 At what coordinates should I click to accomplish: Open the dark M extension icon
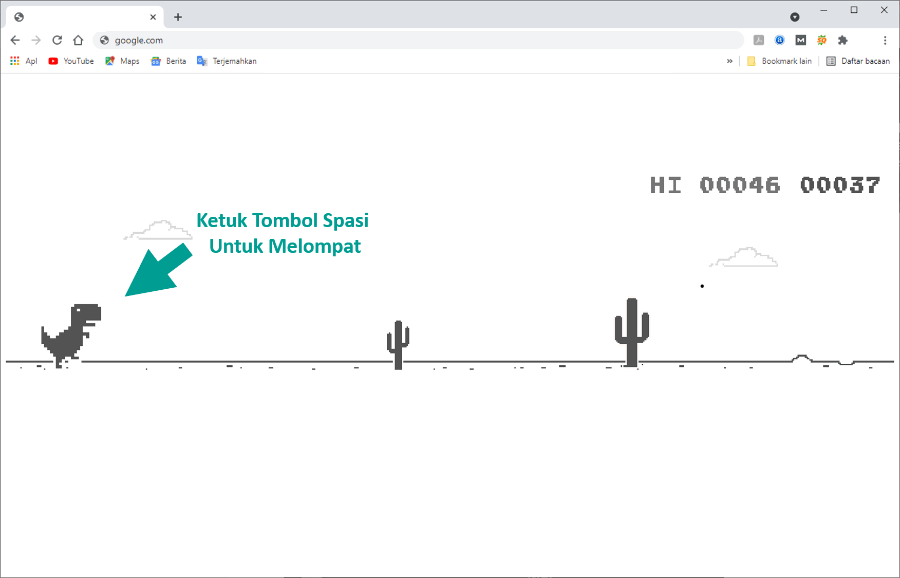tap(801, 40)
